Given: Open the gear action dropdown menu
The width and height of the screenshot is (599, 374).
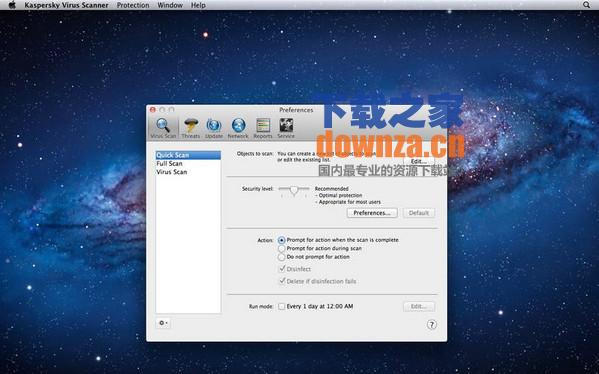Looking at the screenshot, I should coord(163,323).
